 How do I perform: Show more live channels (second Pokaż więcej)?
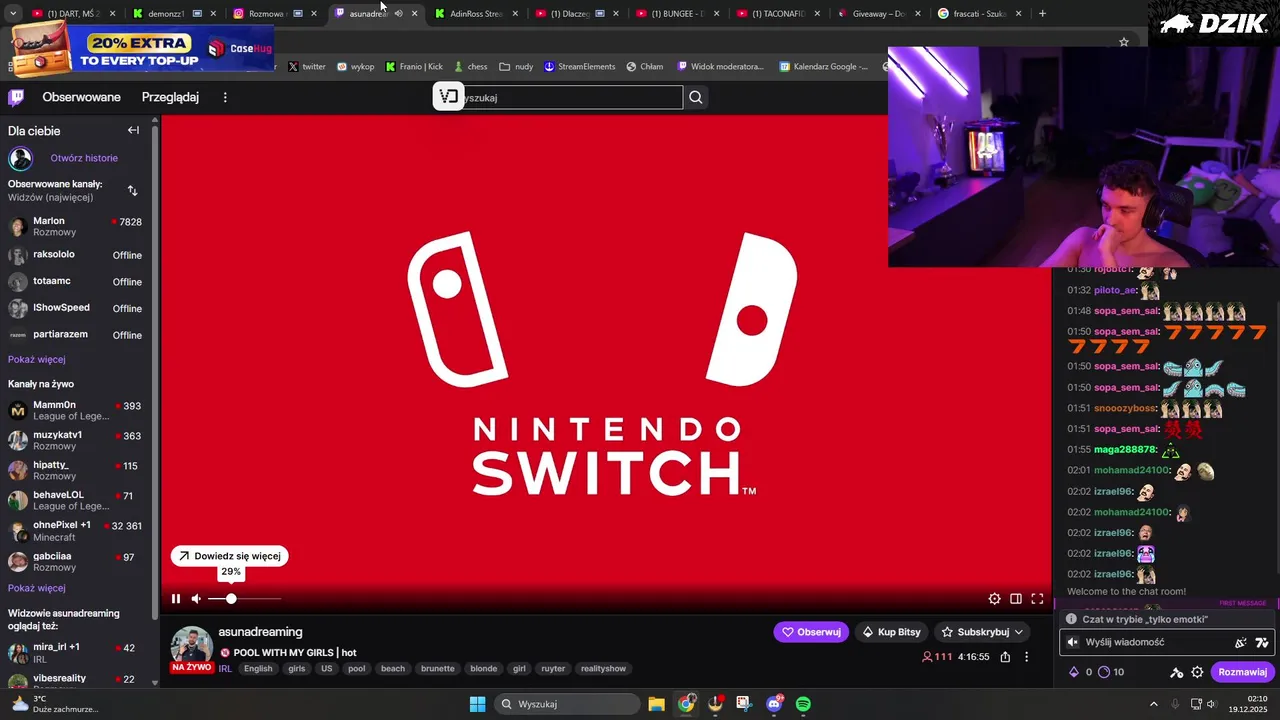point(37,588)
